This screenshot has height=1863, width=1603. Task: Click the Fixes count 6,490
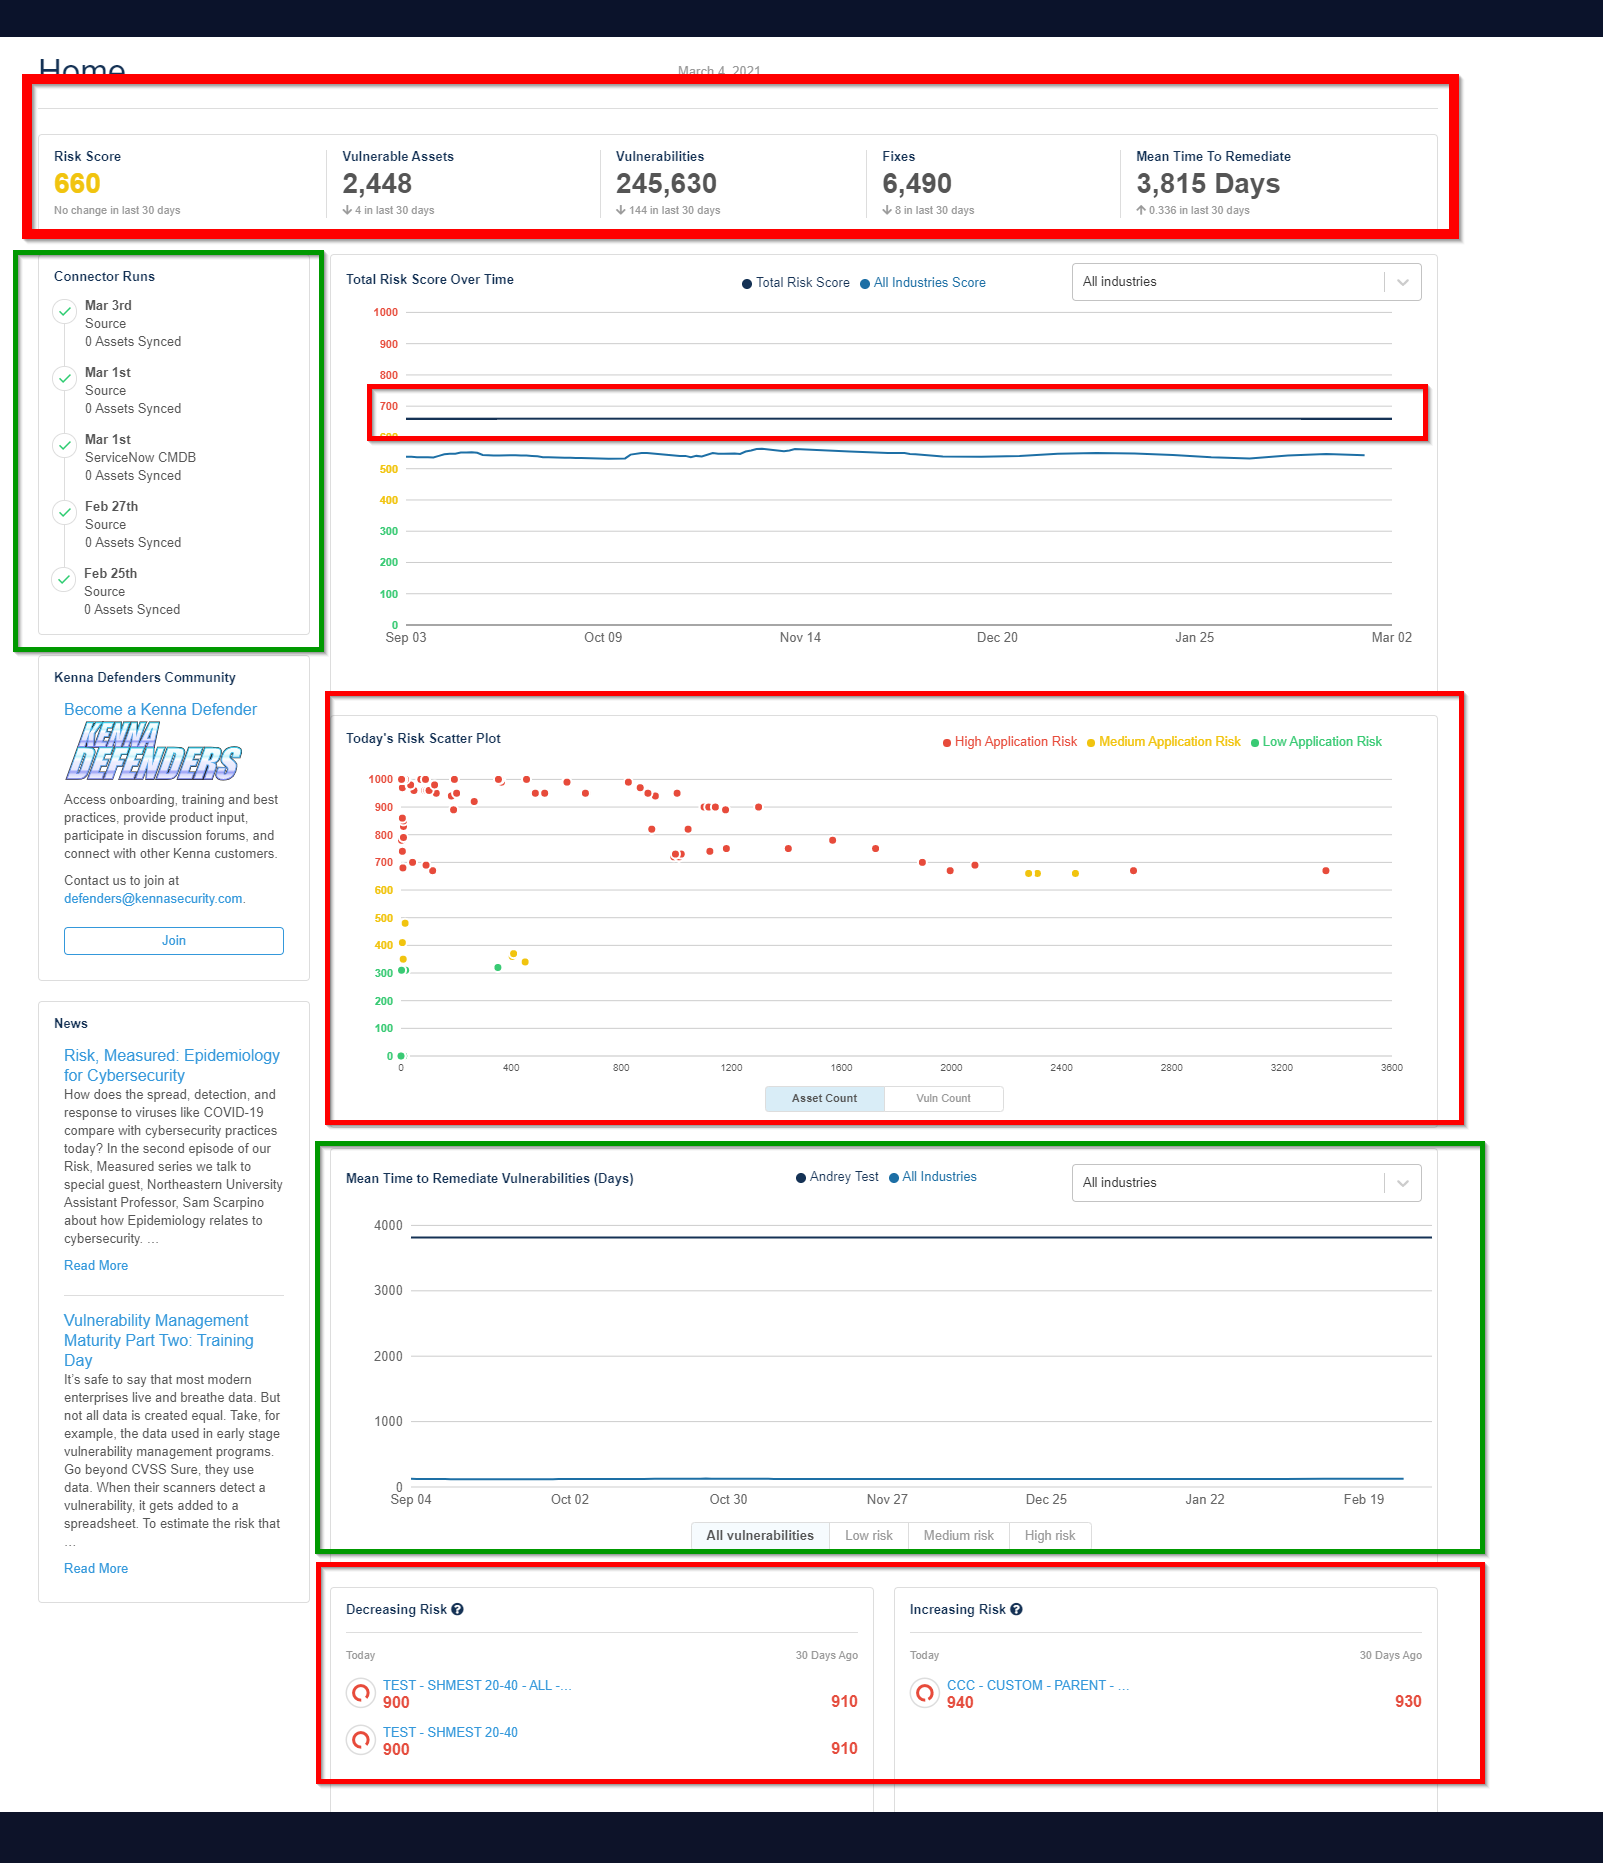917,184
